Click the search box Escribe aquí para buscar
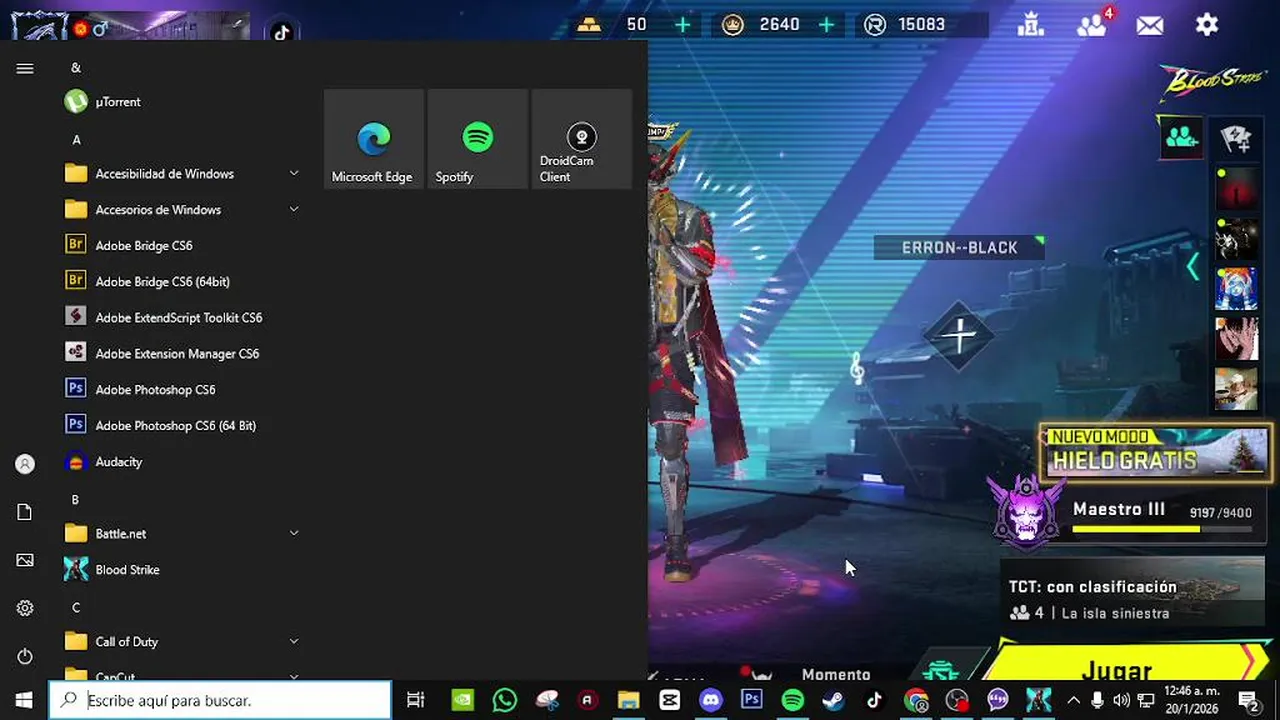This screenshot has height=720, width=1280. pyautogui.click(x=220, y=700)
